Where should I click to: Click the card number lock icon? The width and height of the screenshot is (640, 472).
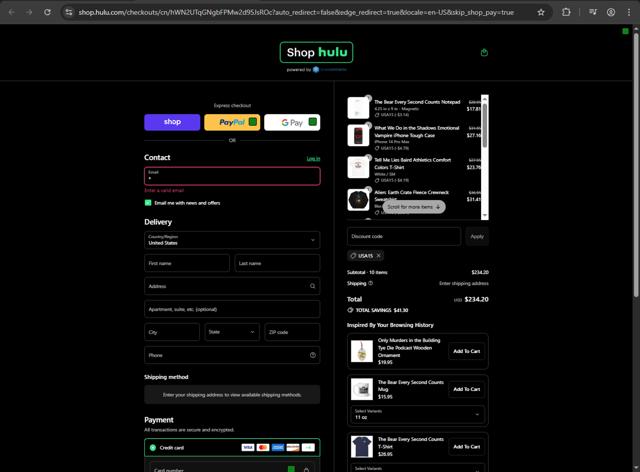pos(306,470)
